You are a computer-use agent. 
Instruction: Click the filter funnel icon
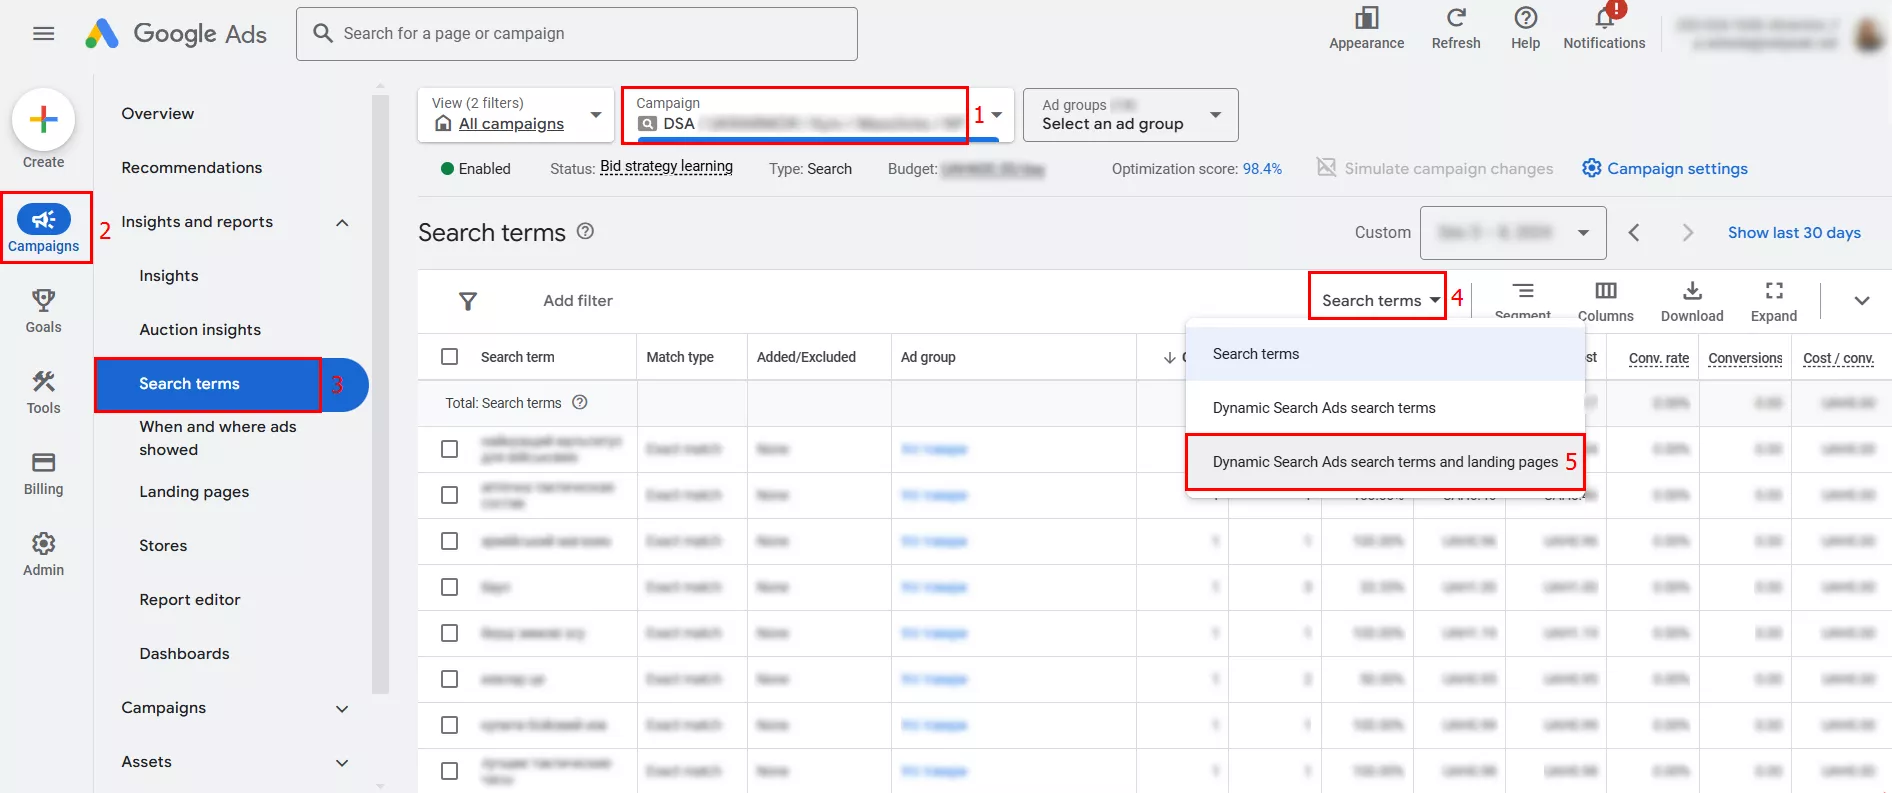tap(467, 301)
